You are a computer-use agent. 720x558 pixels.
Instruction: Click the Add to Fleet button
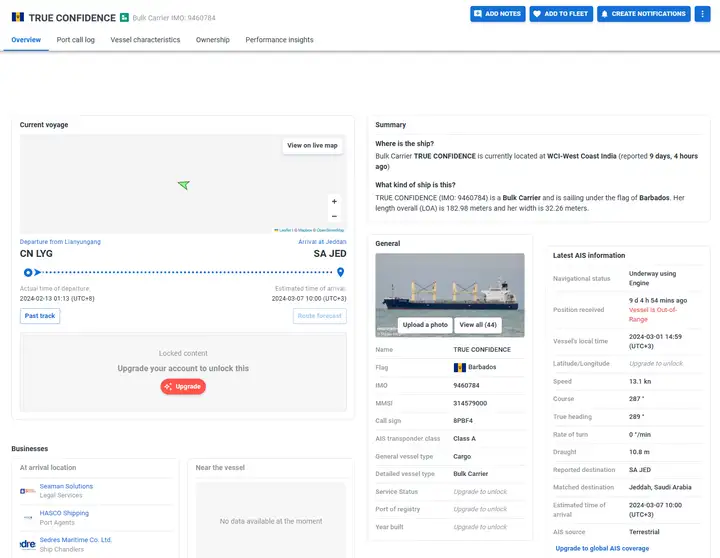coord(561,14)
